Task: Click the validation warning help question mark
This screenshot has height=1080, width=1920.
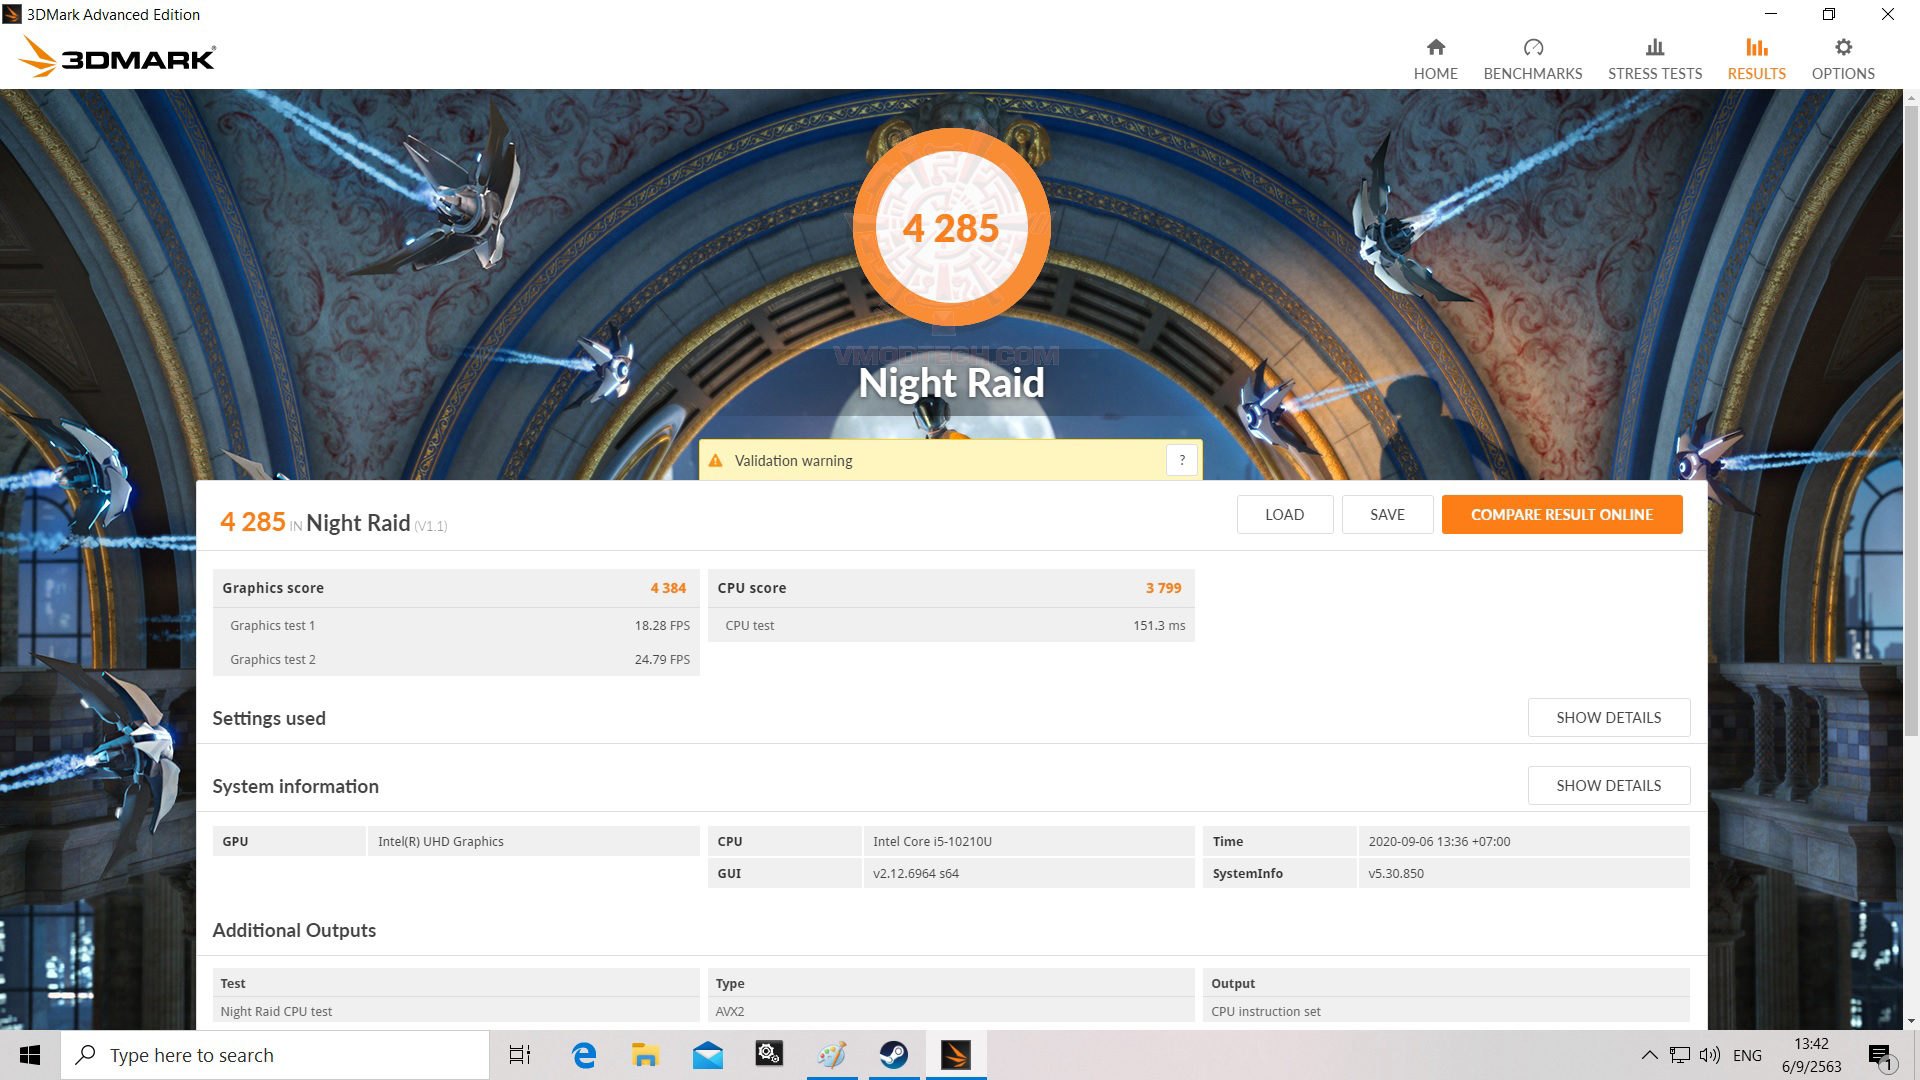Action: point(1181,460)
